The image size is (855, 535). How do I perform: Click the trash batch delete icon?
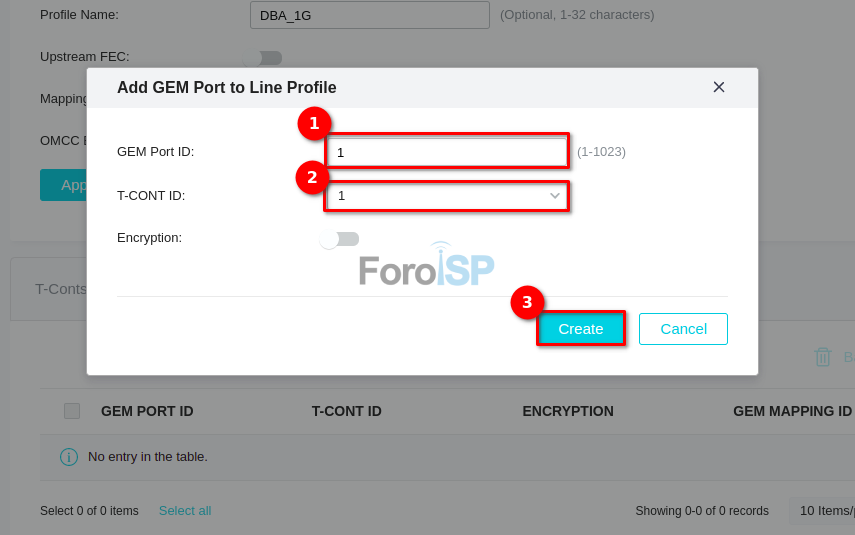[823, 357]
